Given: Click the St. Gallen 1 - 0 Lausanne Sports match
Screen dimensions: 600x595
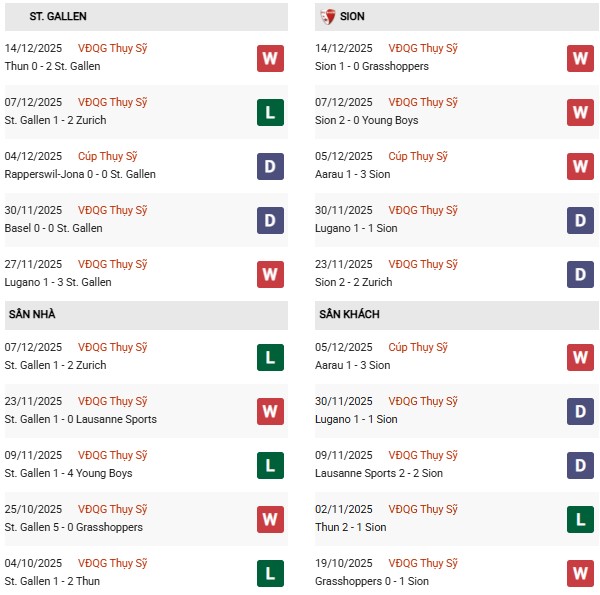Looking at the screenshot, I should [81, 419].
